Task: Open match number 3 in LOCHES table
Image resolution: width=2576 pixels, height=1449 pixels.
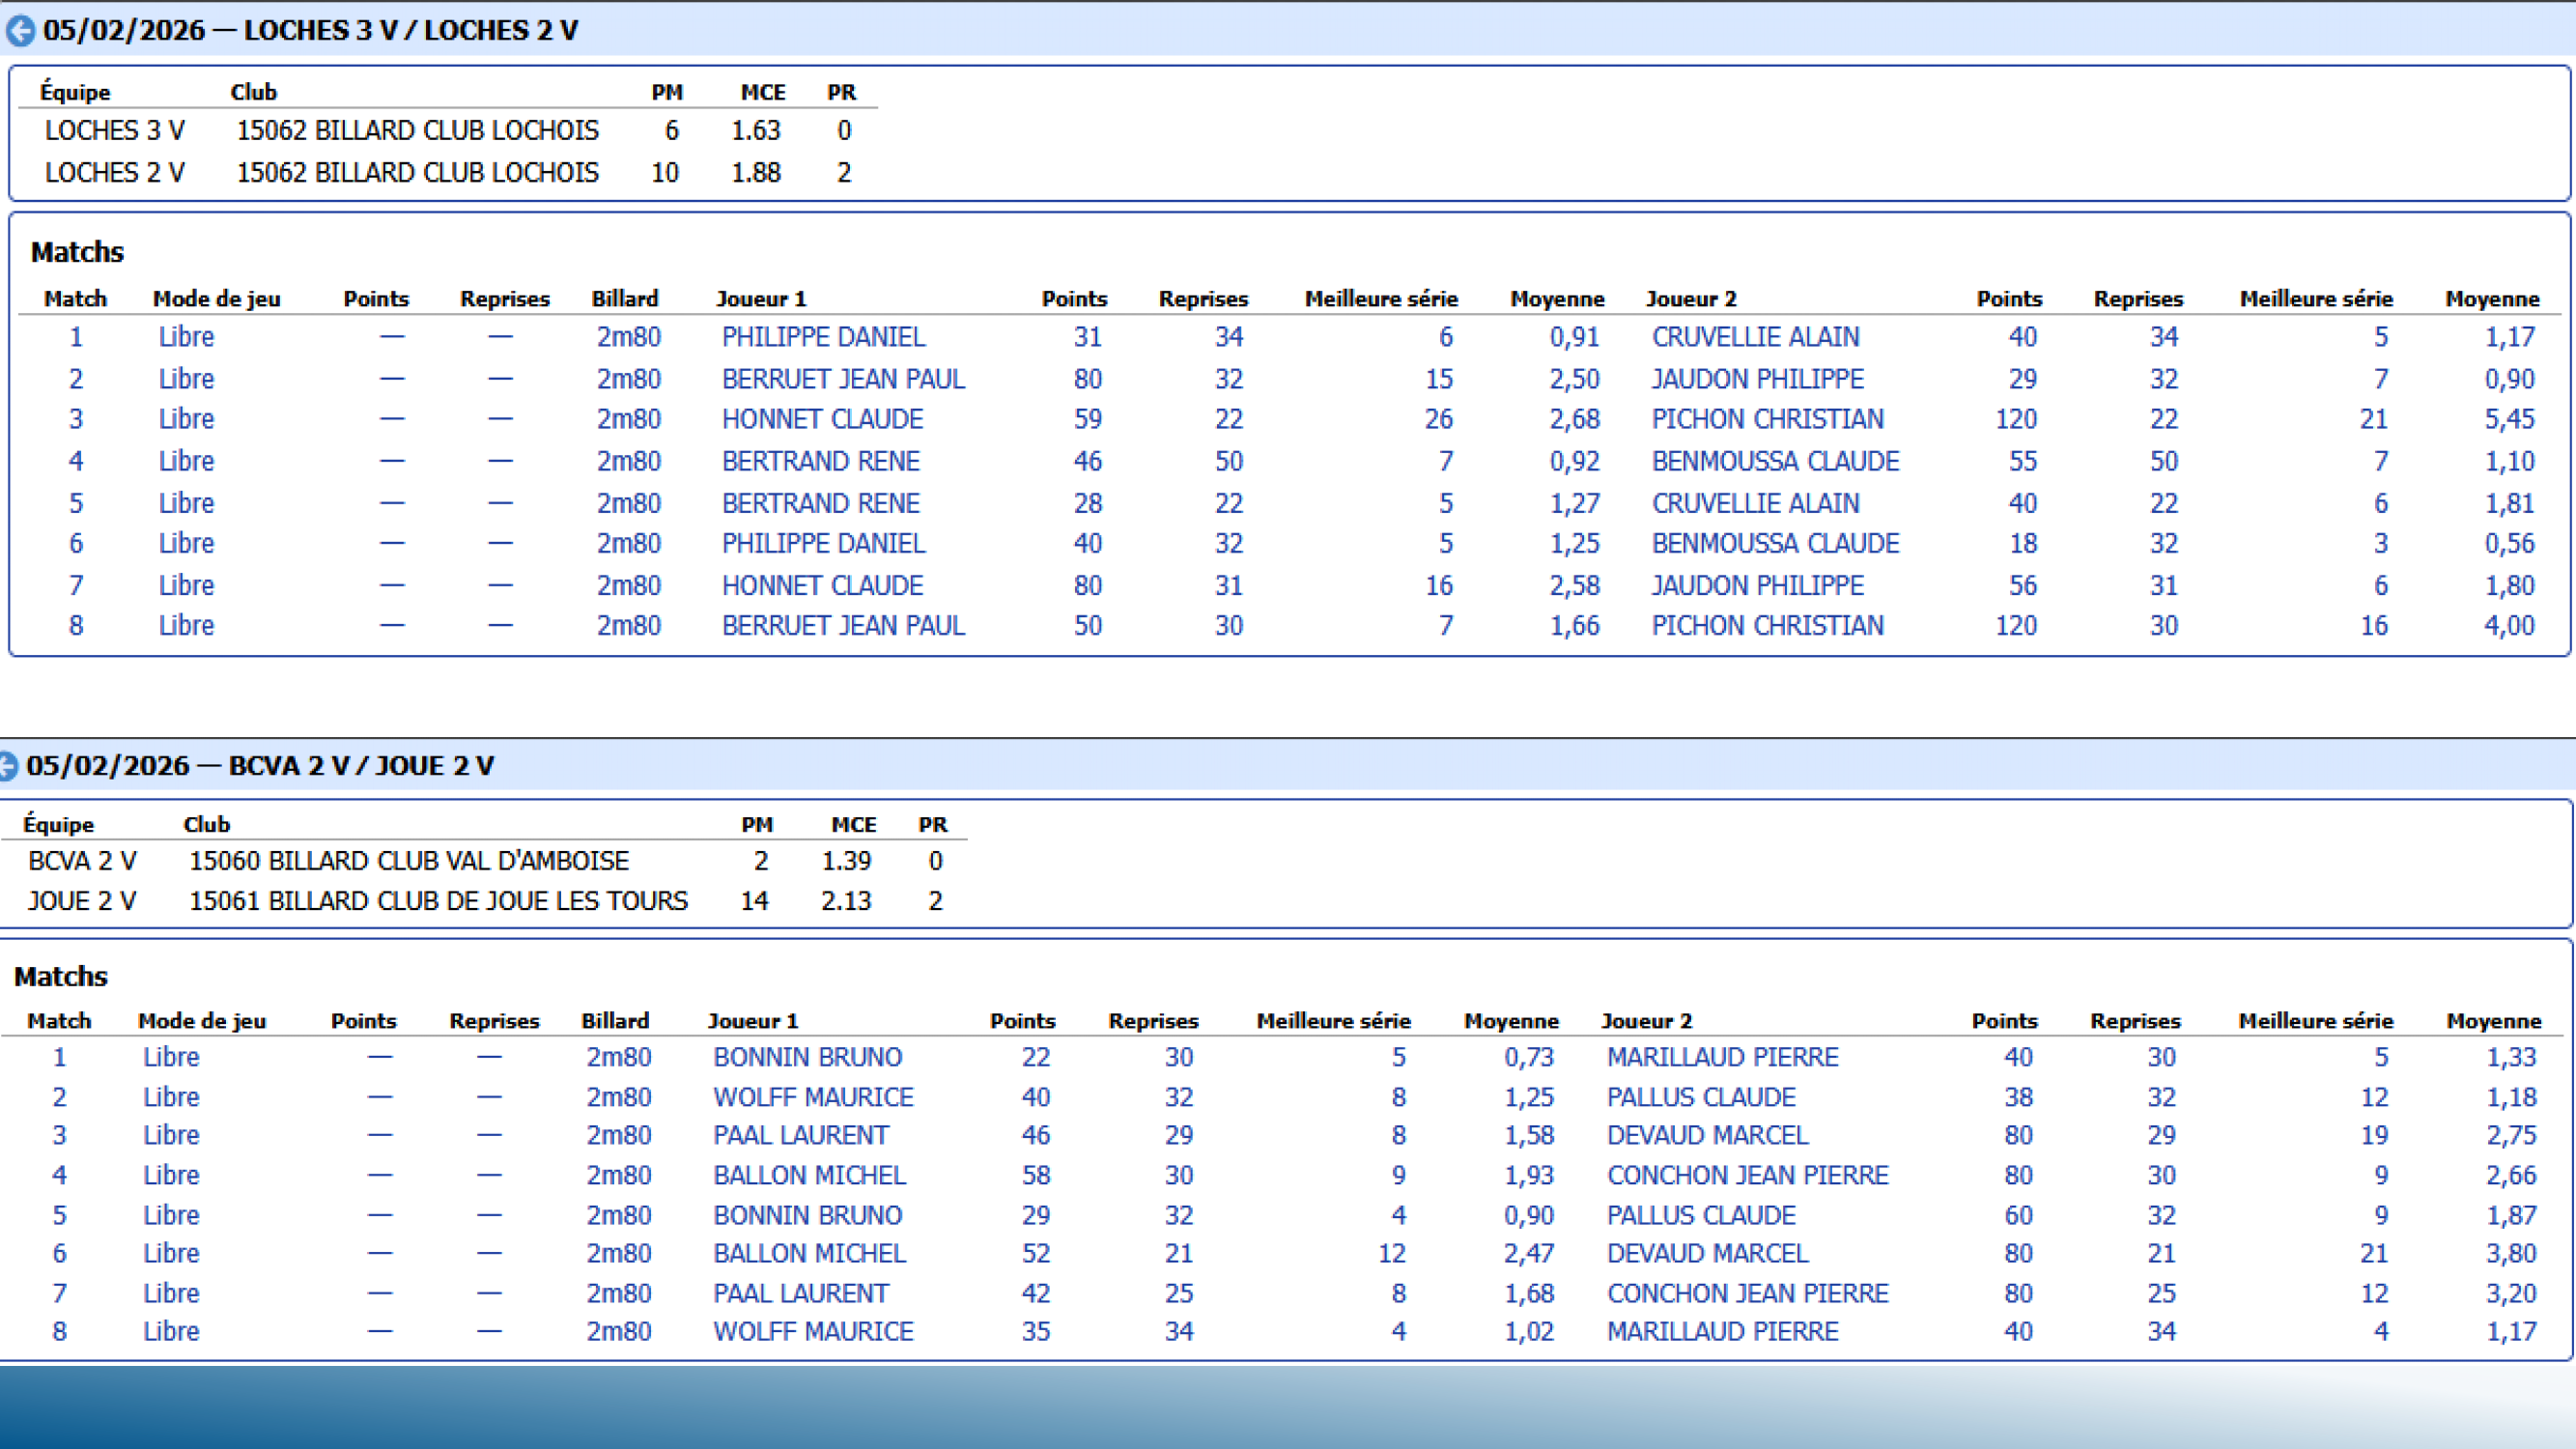Action: point(75,419)
